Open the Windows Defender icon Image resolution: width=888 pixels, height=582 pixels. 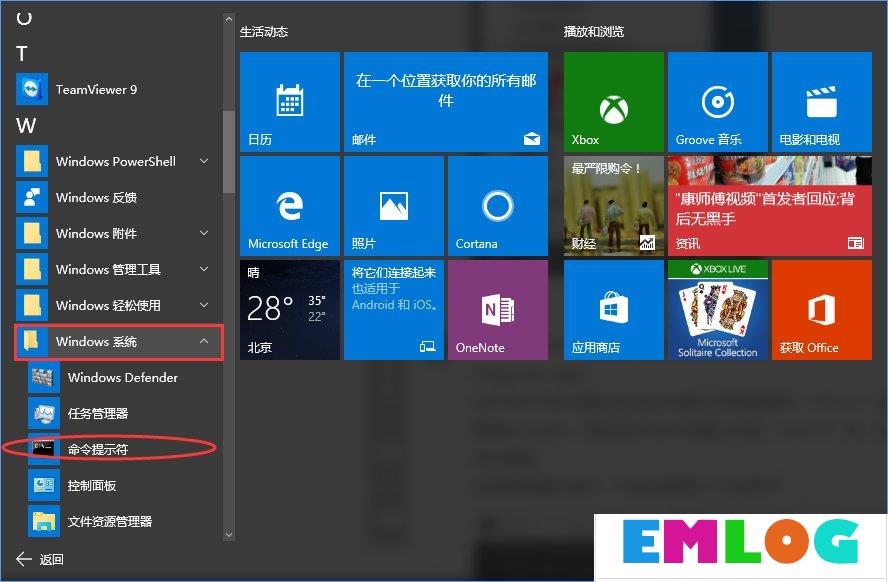coord(44,377)
